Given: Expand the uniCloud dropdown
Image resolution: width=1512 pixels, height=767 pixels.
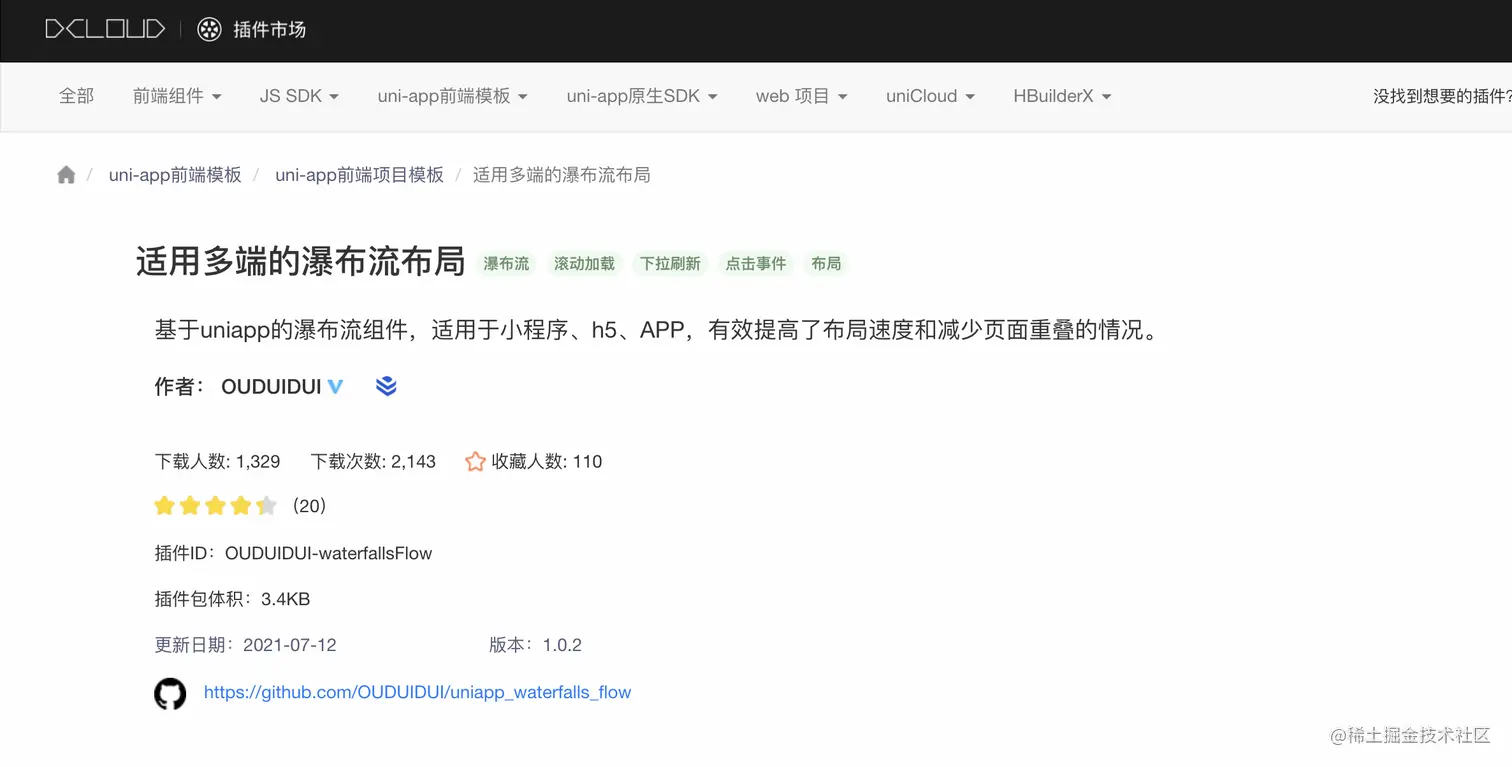Looking at the screenshot, I should coord(930,96).
